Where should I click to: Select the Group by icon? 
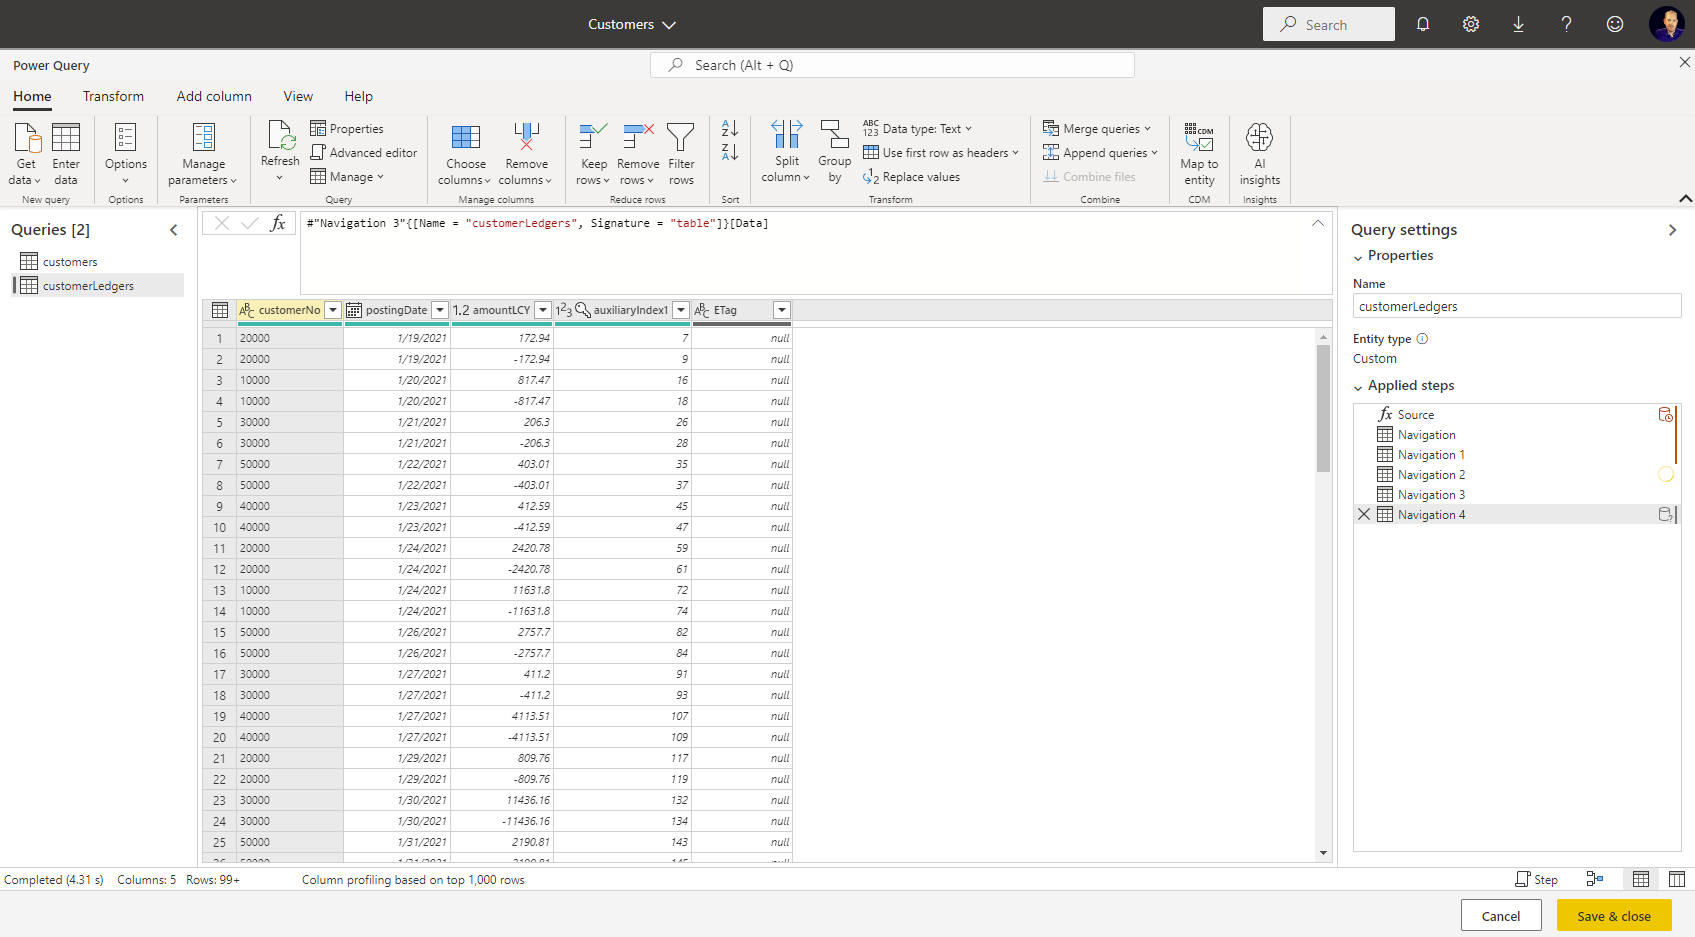pos(834,136)
